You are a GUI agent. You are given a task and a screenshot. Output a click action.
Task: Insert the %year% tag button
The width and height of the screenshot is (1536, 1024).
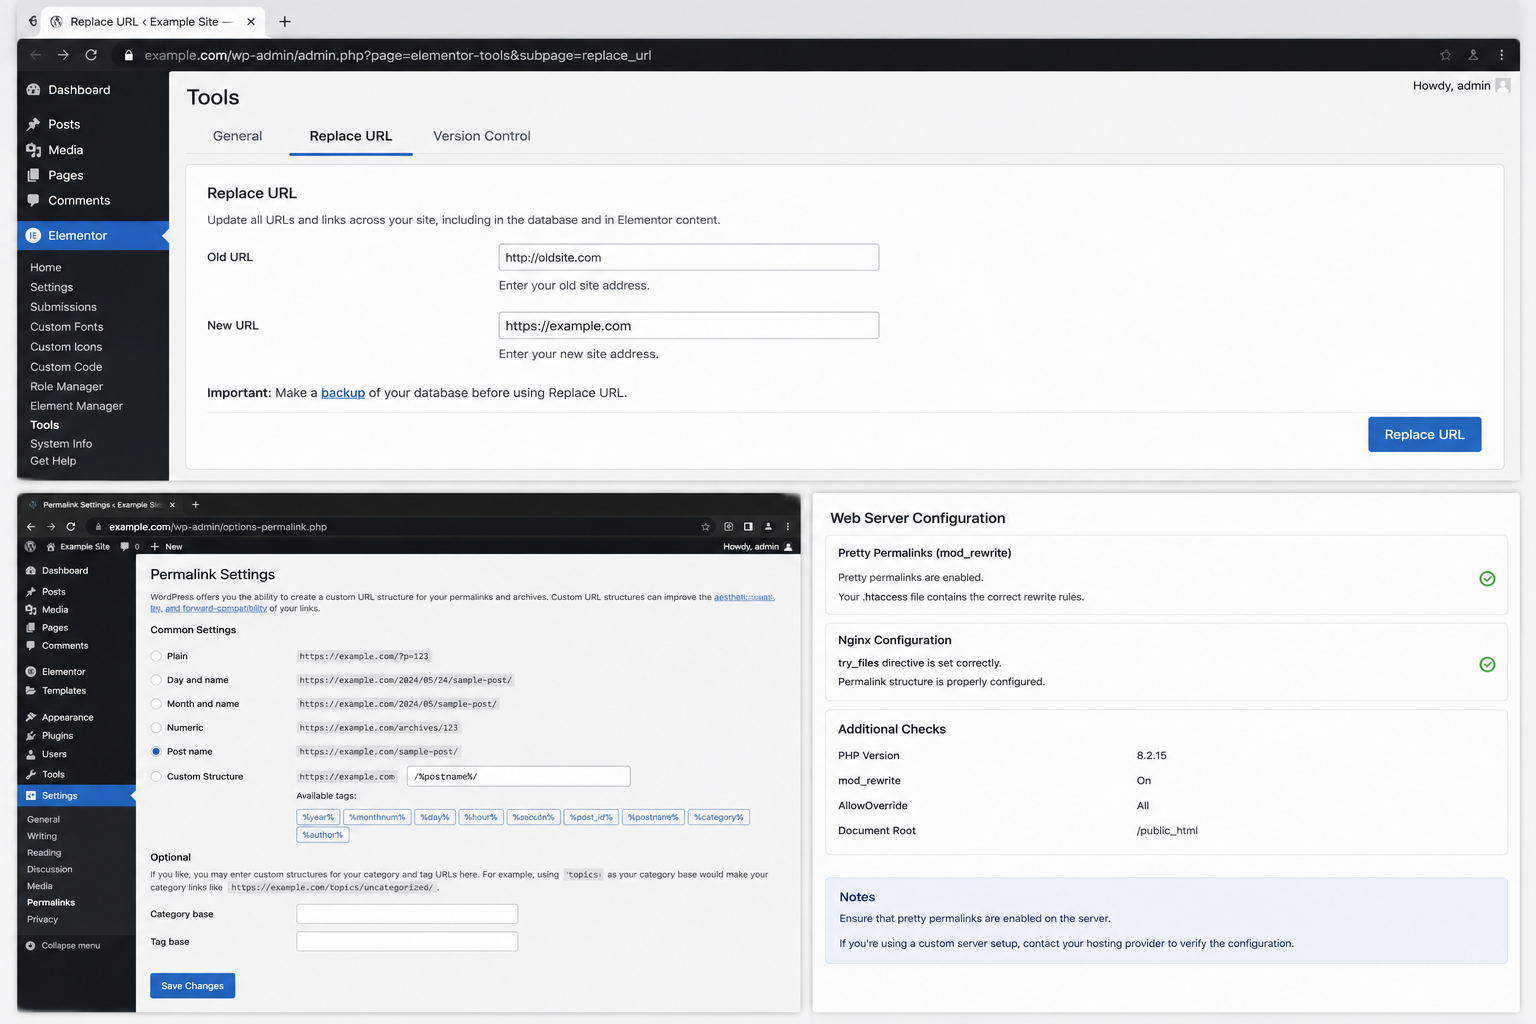pyautogui.click(x=318, y=817)
